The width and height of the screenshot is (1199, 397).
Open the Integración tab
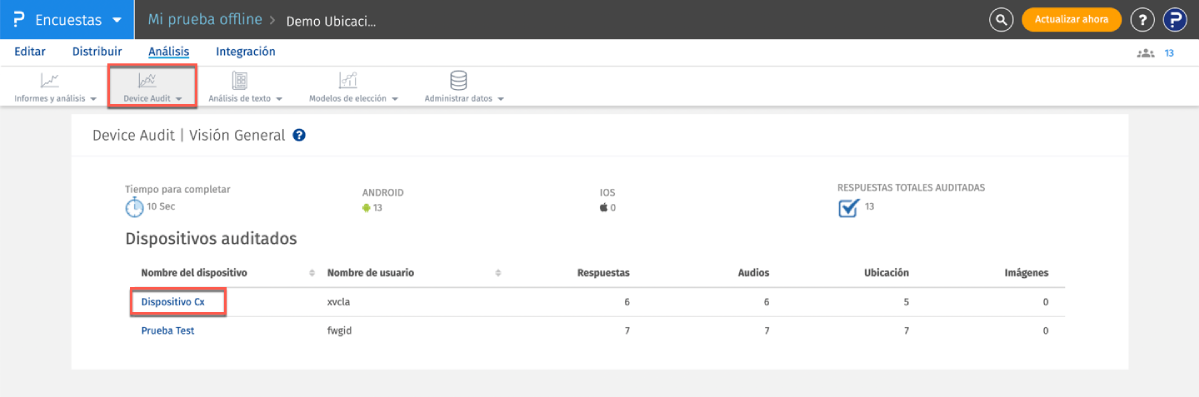coord(245,52)
